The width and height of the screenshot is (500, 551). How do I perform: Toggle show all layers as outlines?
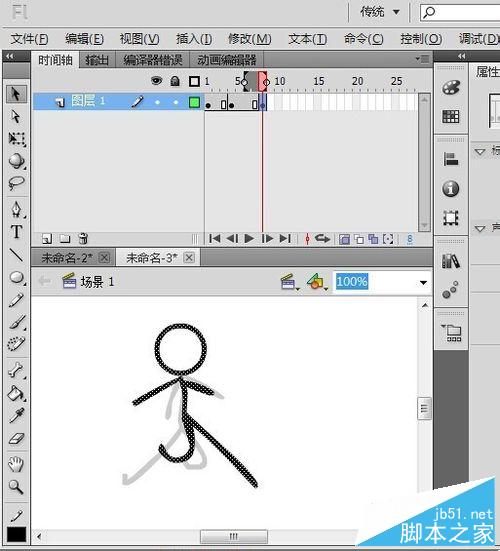coord(194,82)
